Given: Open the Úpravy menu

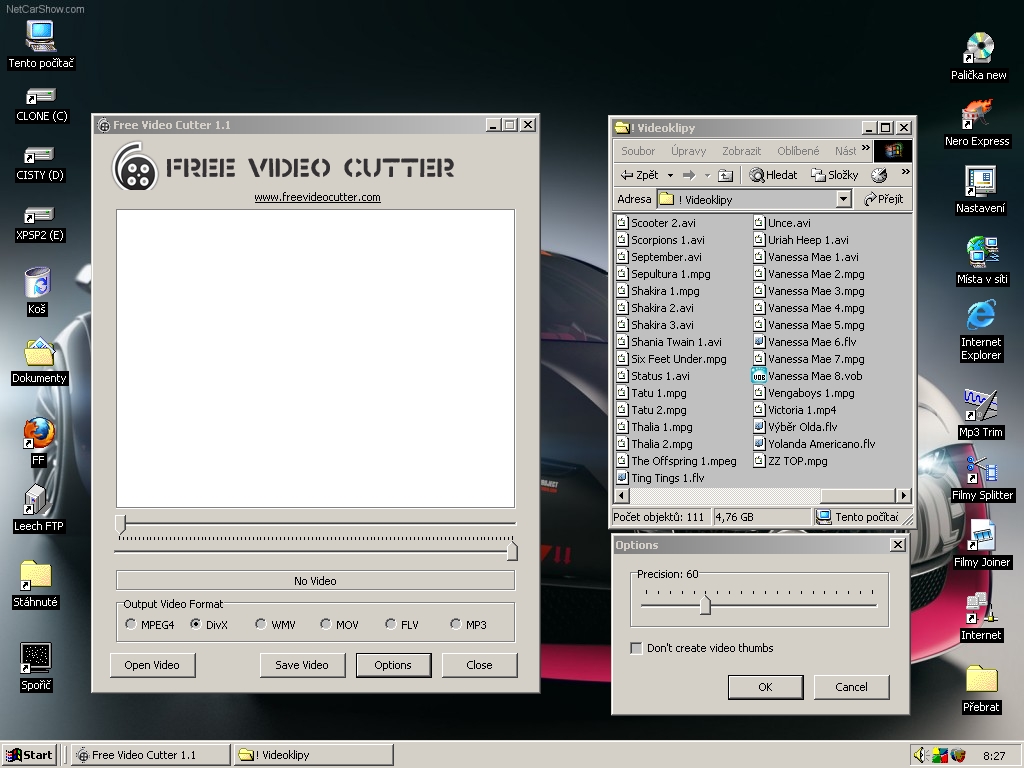Looking at the screenshot, I should [x=688, y=151].
